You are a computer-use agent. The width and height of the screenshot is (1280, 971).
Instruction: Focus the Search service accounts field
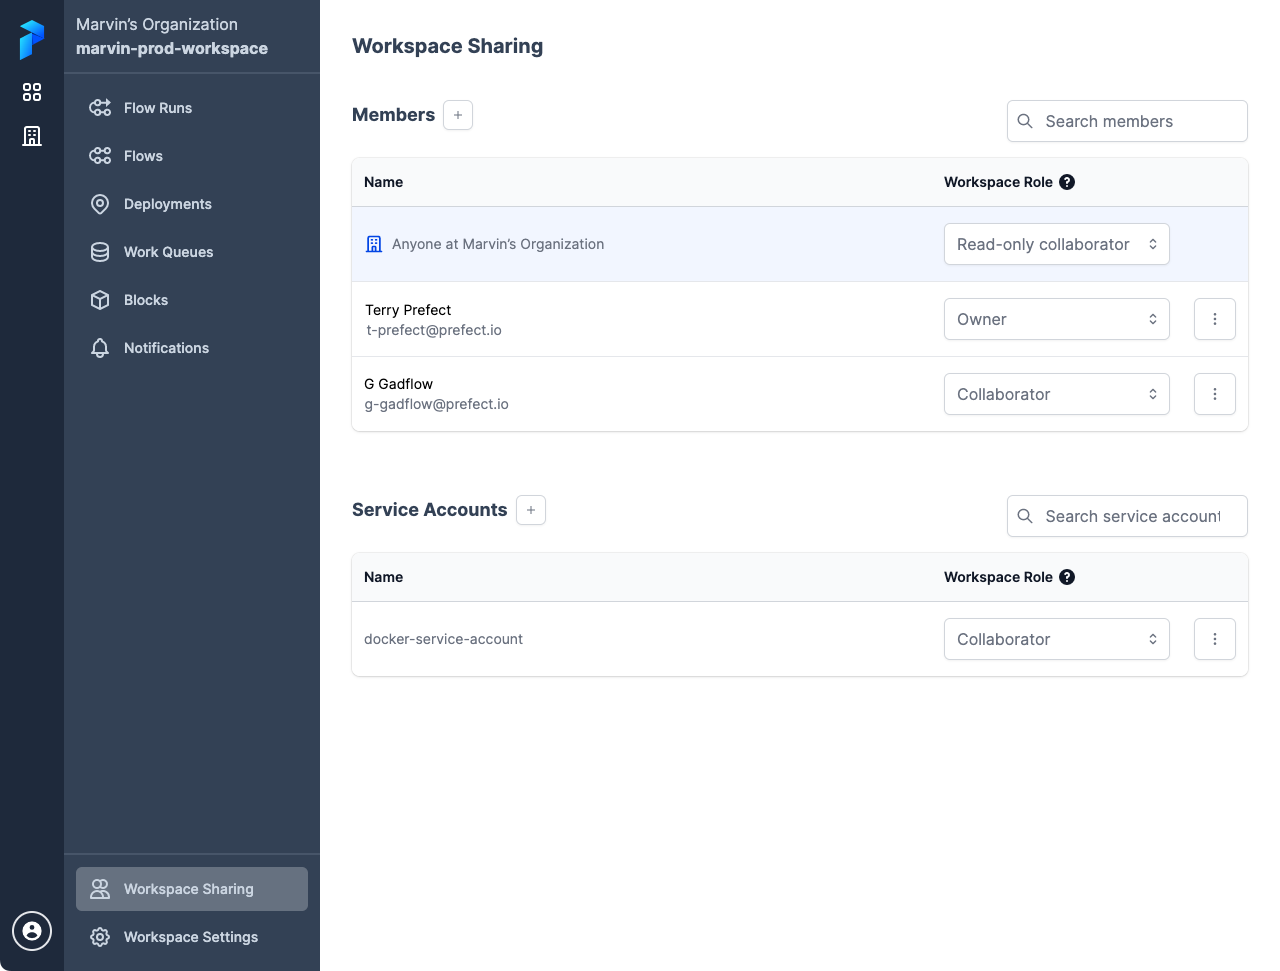(1127, 516)
